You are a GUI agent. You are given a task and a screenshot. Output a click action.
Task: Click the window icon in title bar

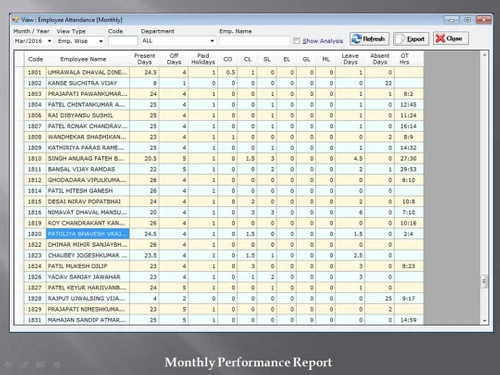(x=15, y=20)
